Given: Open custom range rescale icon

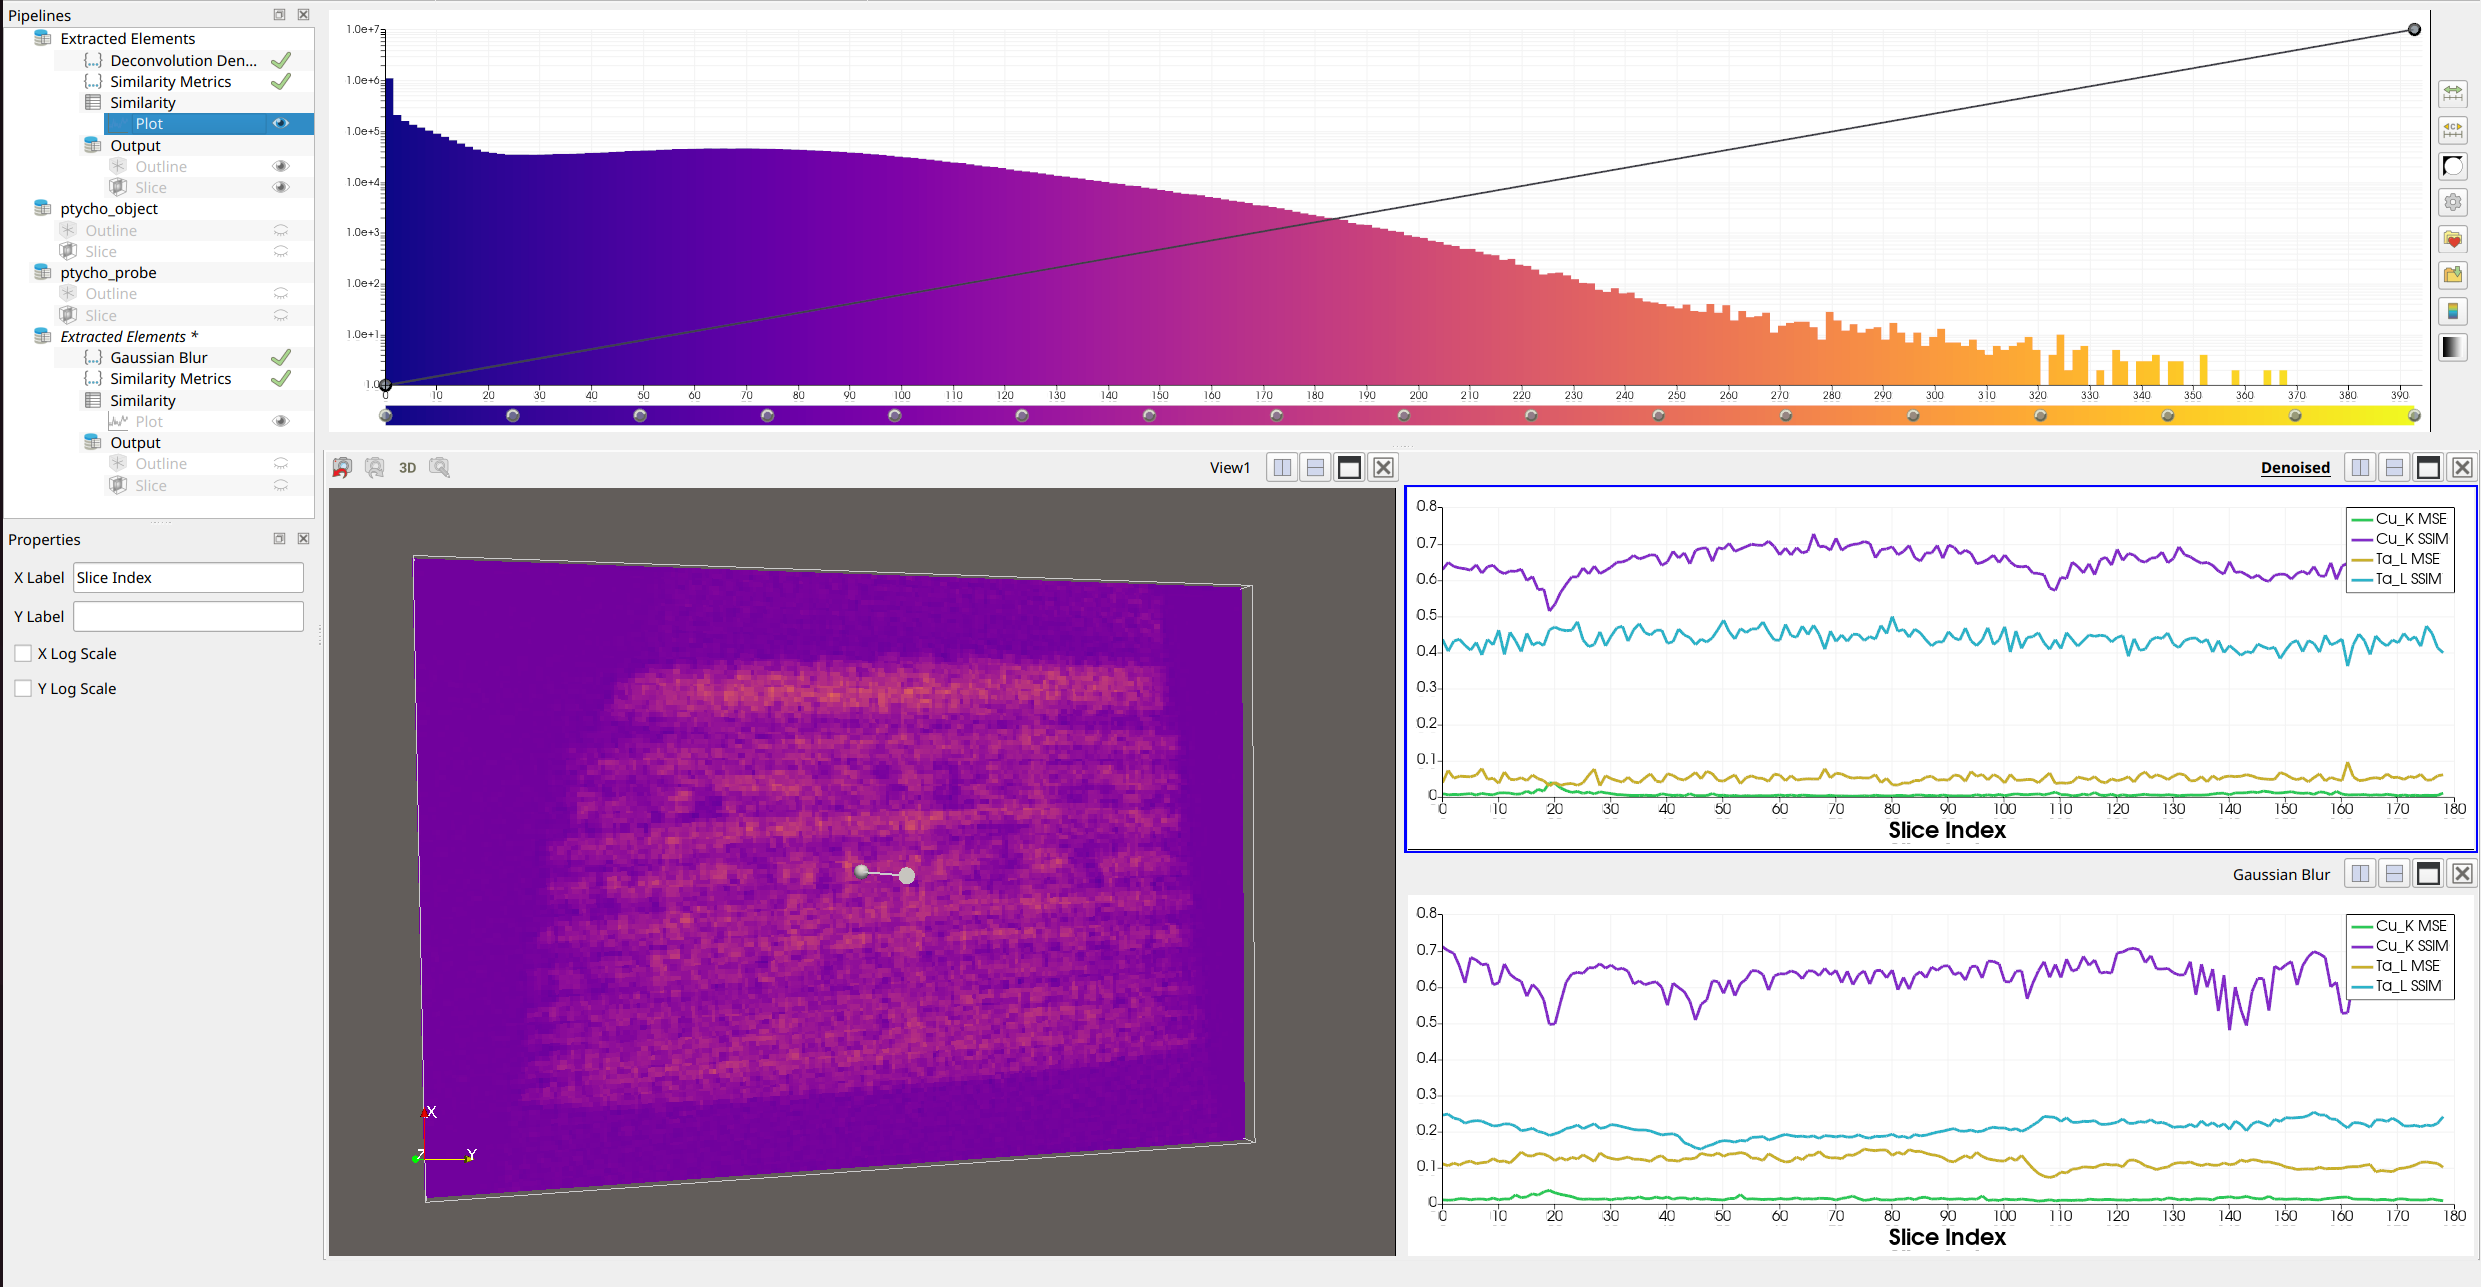Looking at the screenshot, I should [x=2453, y=130].
